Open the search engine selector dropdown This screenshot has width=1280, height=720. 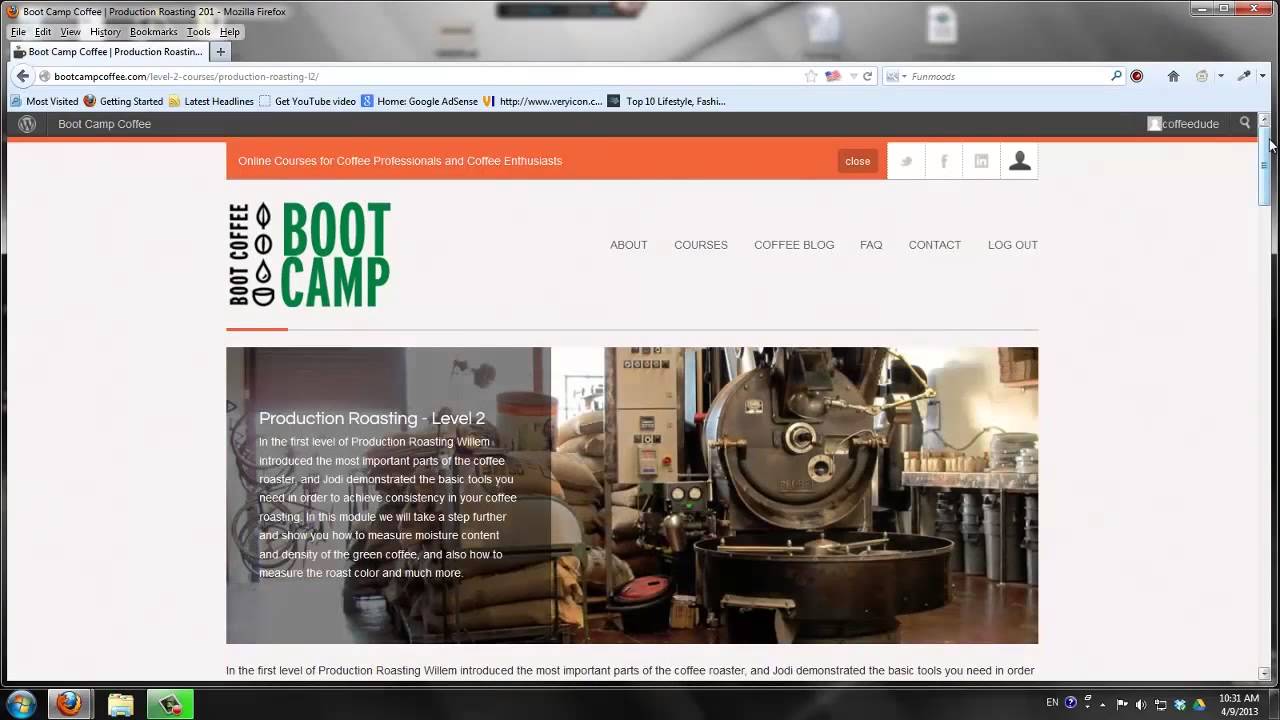click(x=894, y=76)
